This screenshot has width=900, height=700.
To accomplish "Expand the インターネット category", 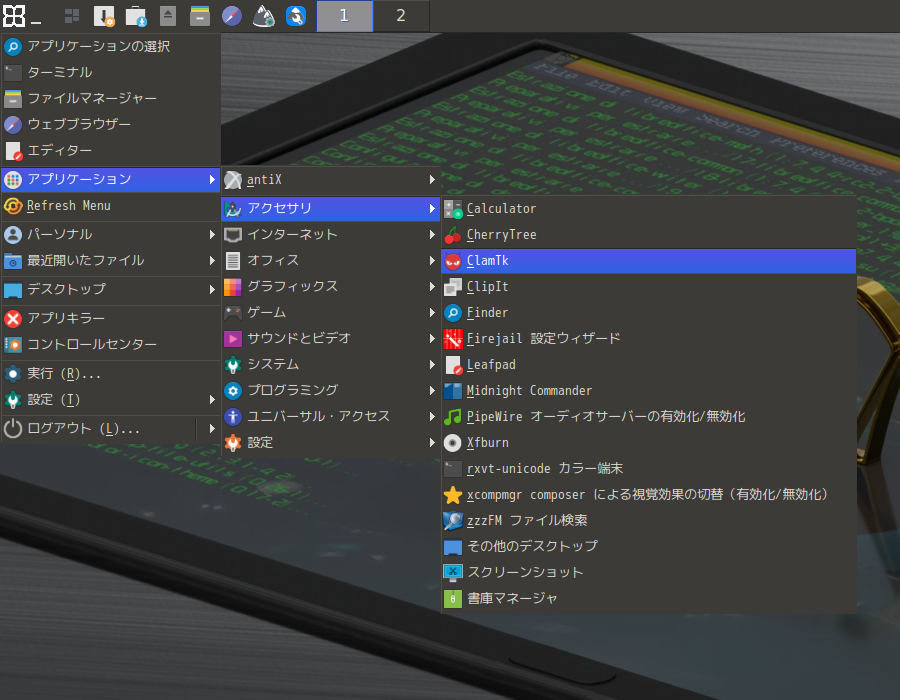I will pyautogui.click(x=331, y=234).
